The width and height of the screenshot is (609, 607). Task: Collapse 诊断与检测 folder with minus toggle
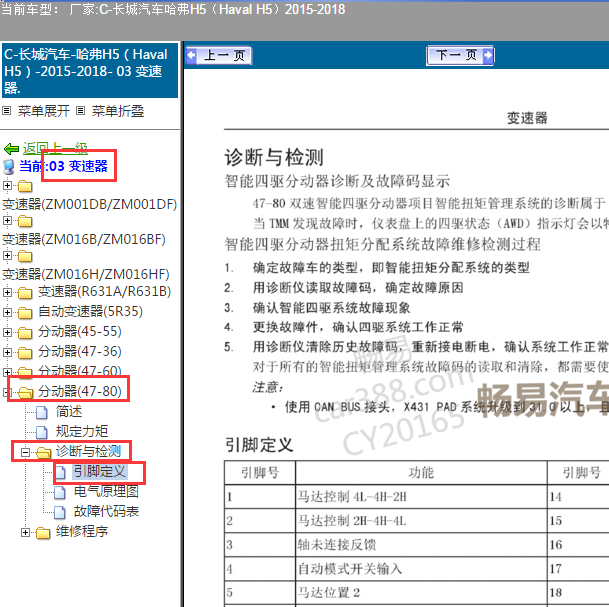click(25, 452)
